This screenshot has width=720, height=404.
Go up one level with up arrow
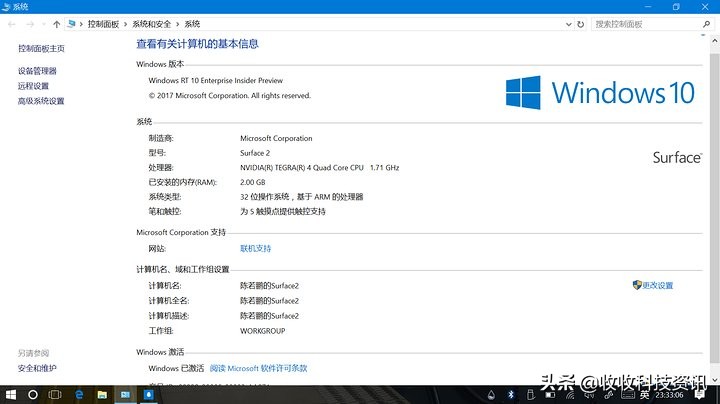(56, 24)
